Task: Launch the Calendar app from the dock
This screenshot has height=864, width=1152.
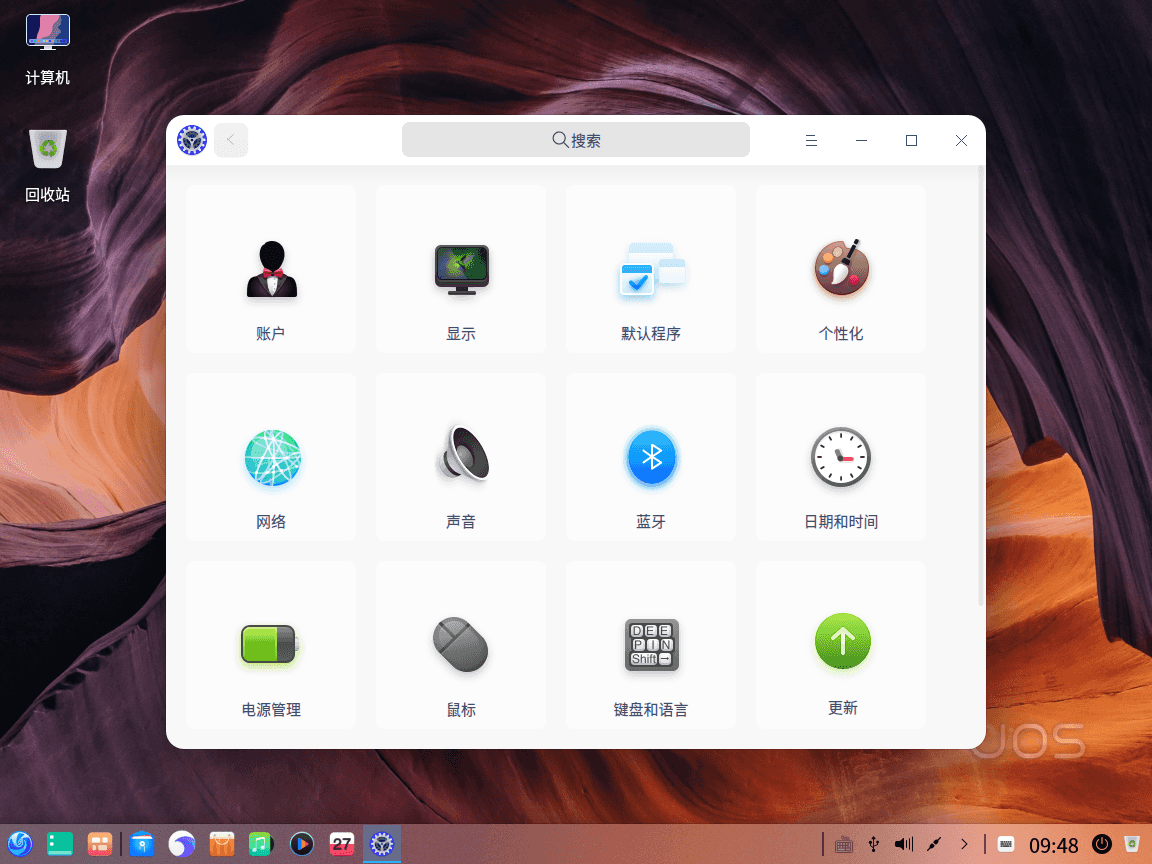Action: click(x=342, y=844)
